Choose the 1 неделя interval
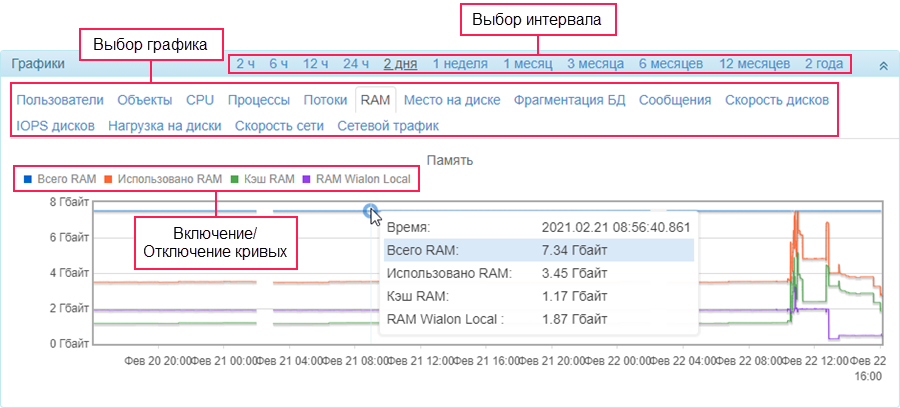Screen dimensions: 900x408 coord(460,64)
